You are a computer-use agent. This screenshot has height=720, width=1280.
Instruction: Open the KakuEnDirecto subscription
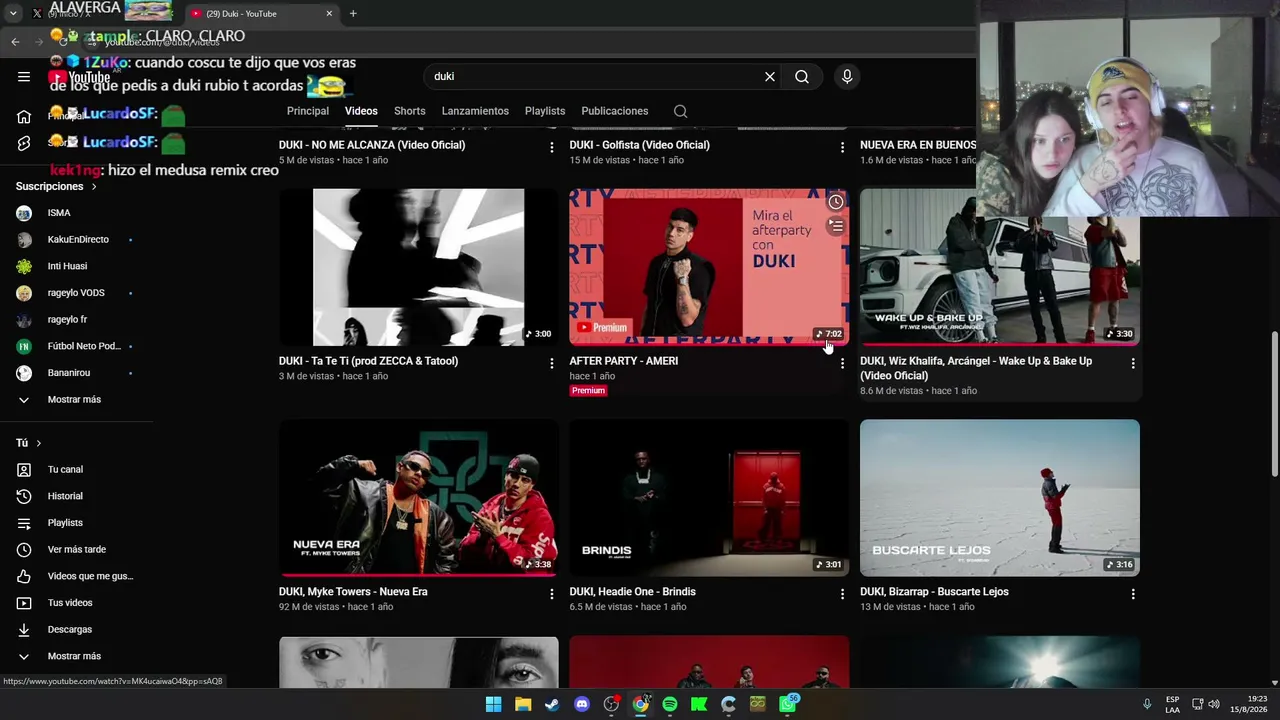coord(77,239)
